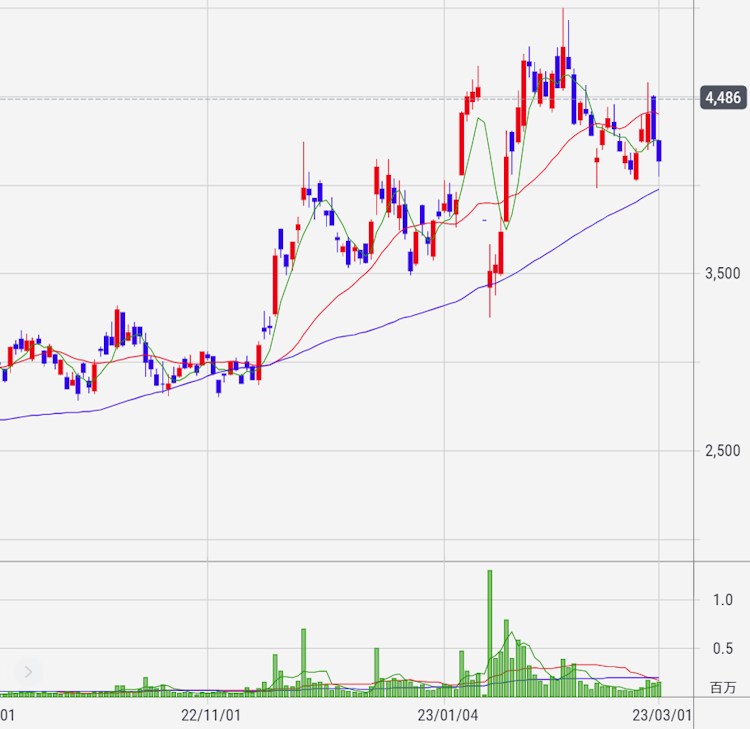Select the 4,486 current price label
The width and height of the screenshot is (750, 729).
point(723,98)
